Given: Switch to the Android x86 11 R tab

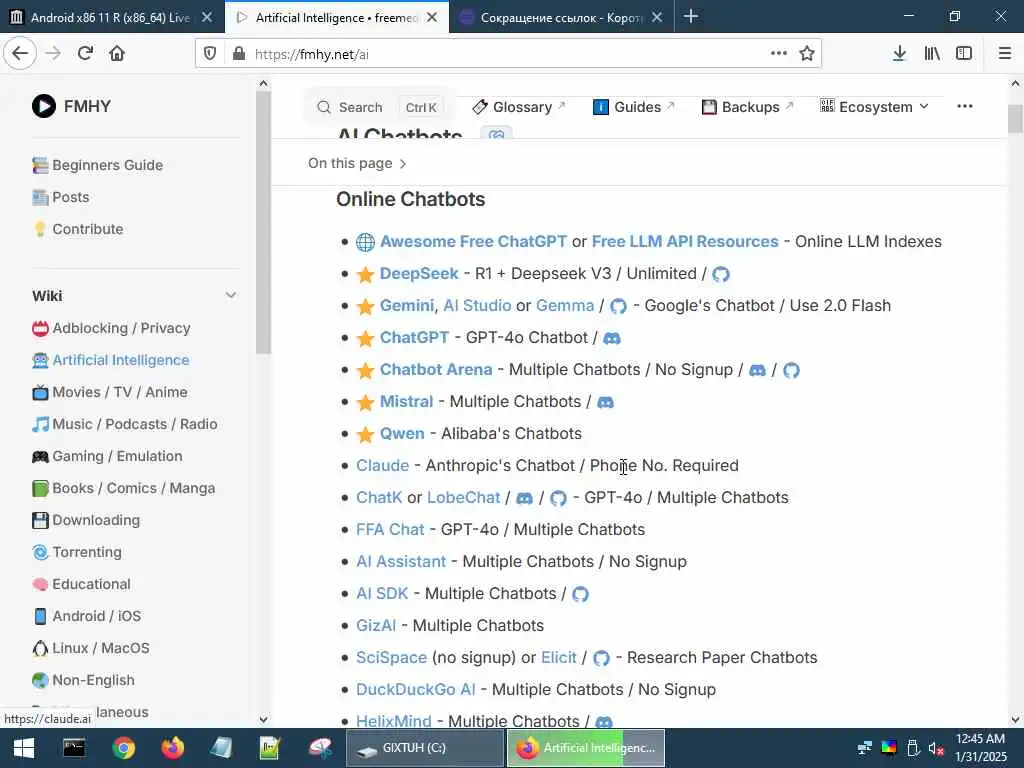Looking at the screenshot, I should [x=111, y=17].
